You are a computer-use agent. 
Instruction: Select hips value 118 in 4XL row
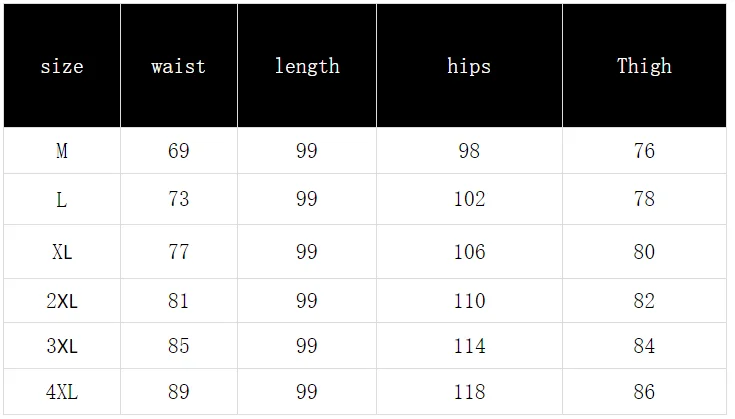pyautogui.click(x=469, y=392)
